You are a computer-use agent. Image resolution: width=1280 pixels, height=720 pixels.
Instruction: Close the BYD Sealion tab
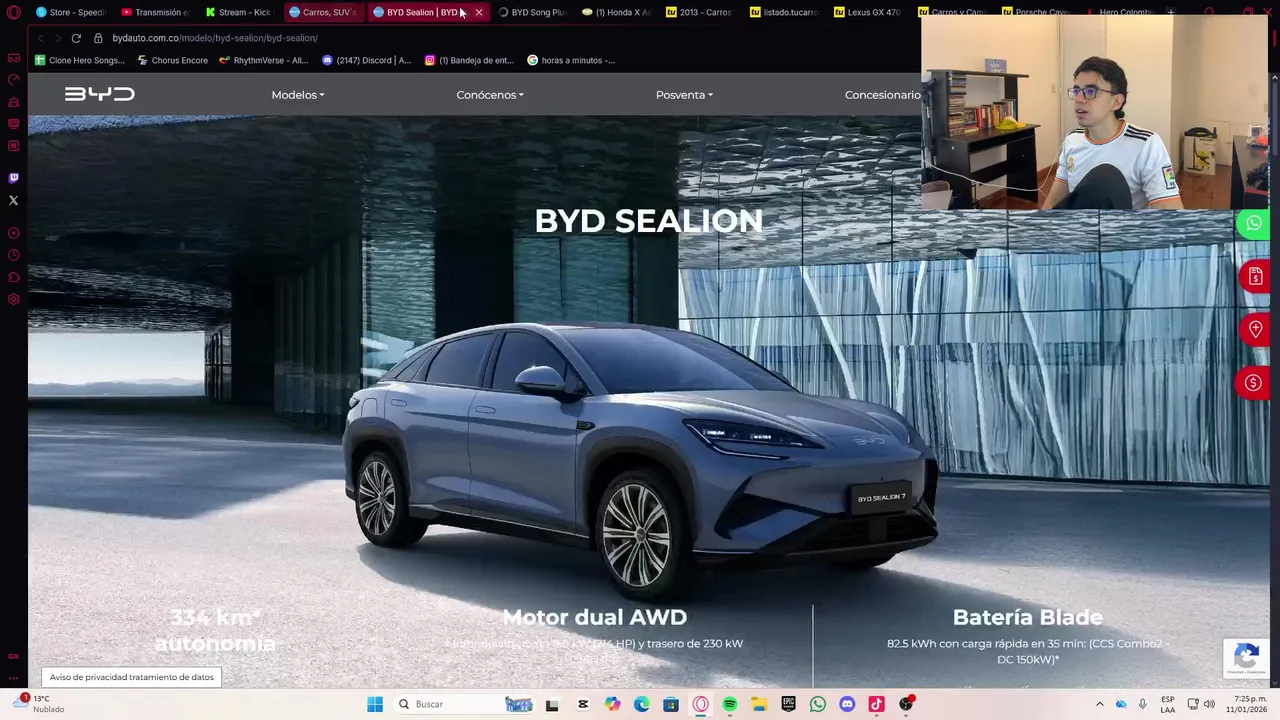pos(478,12)
